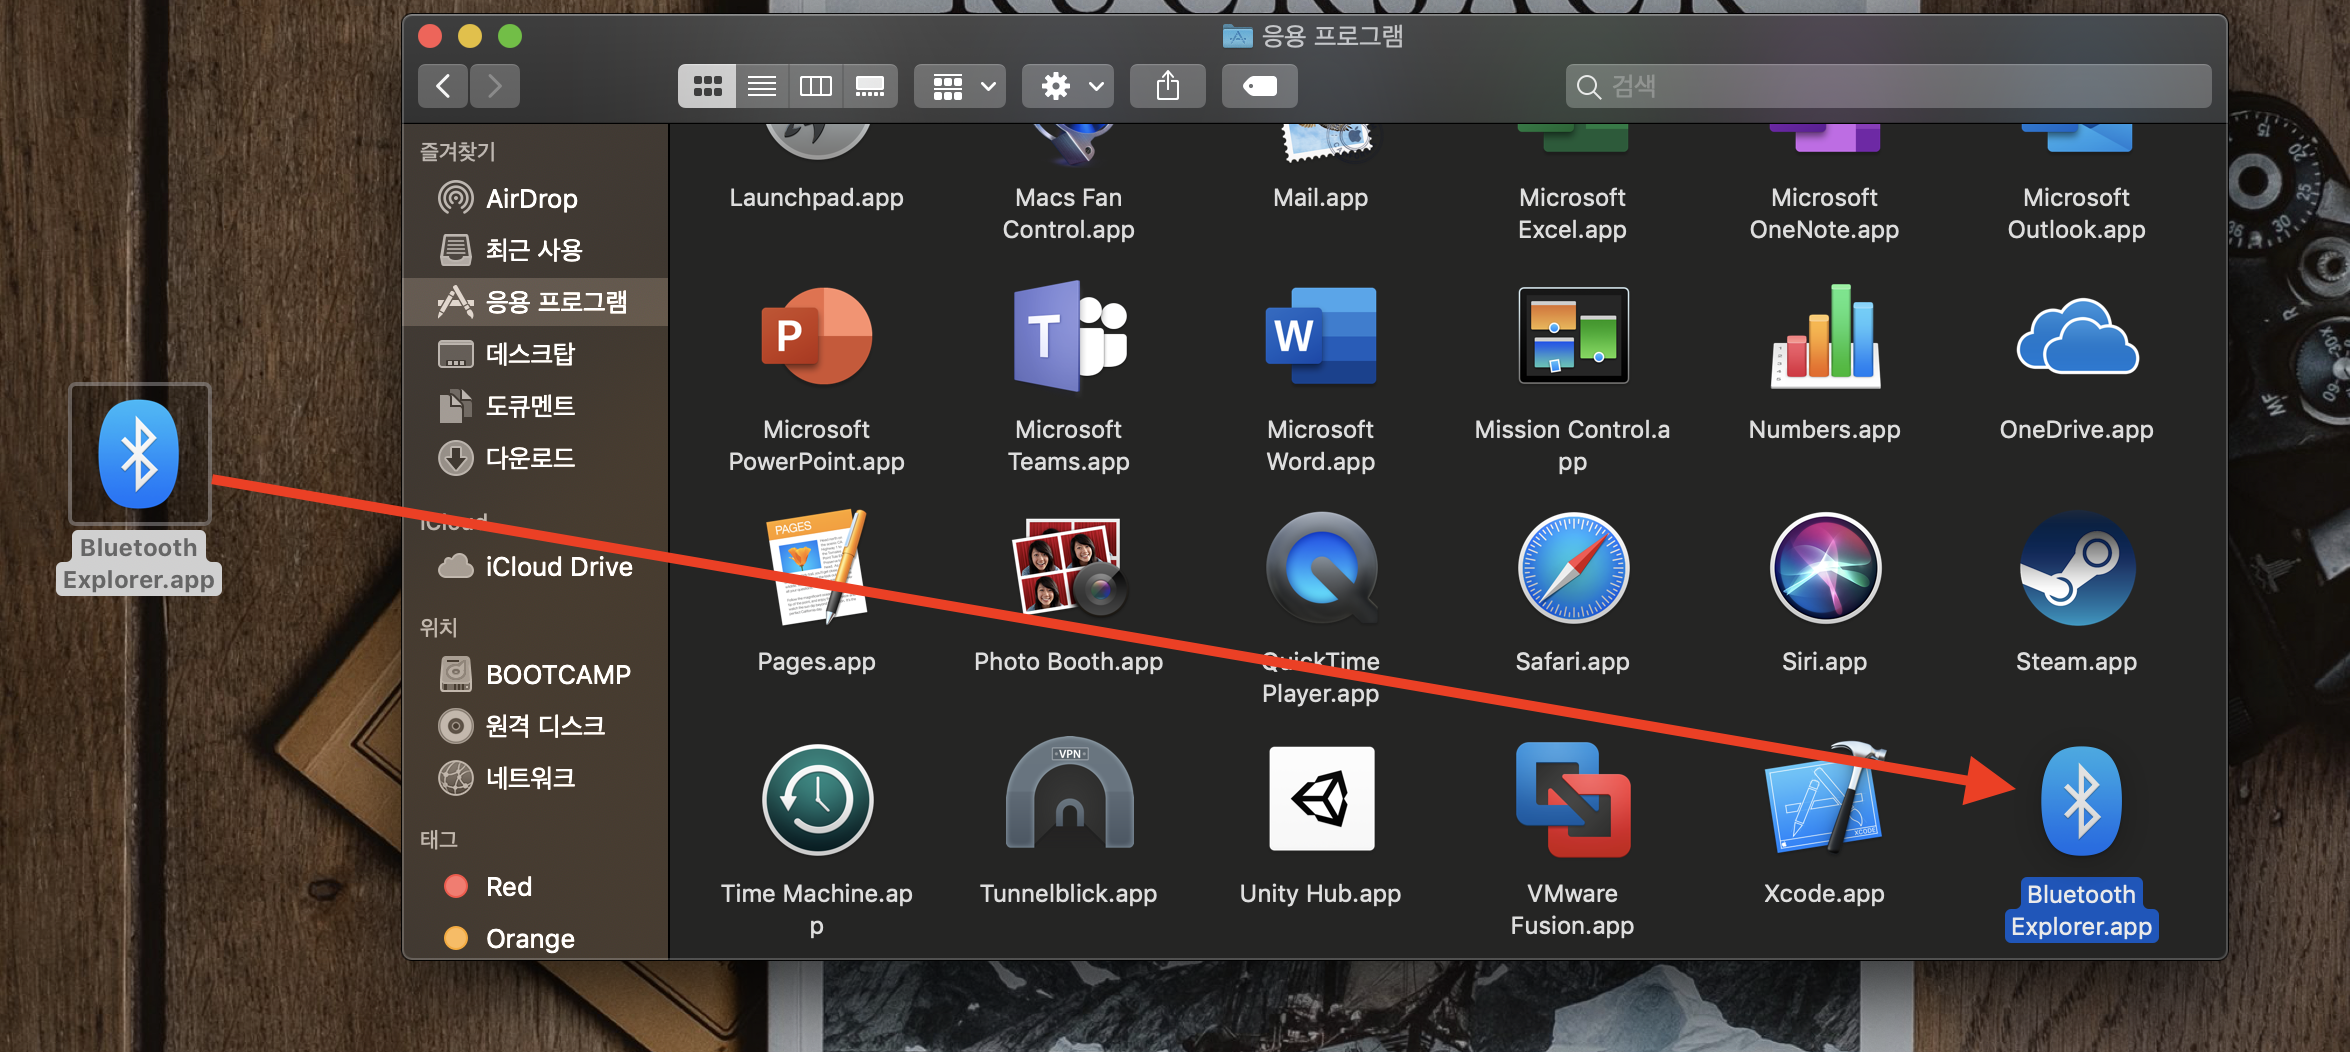Open 도큐멘트 in the sidebar
The width and height of the screenshot is (2350, 1052).
click(535, 406)
